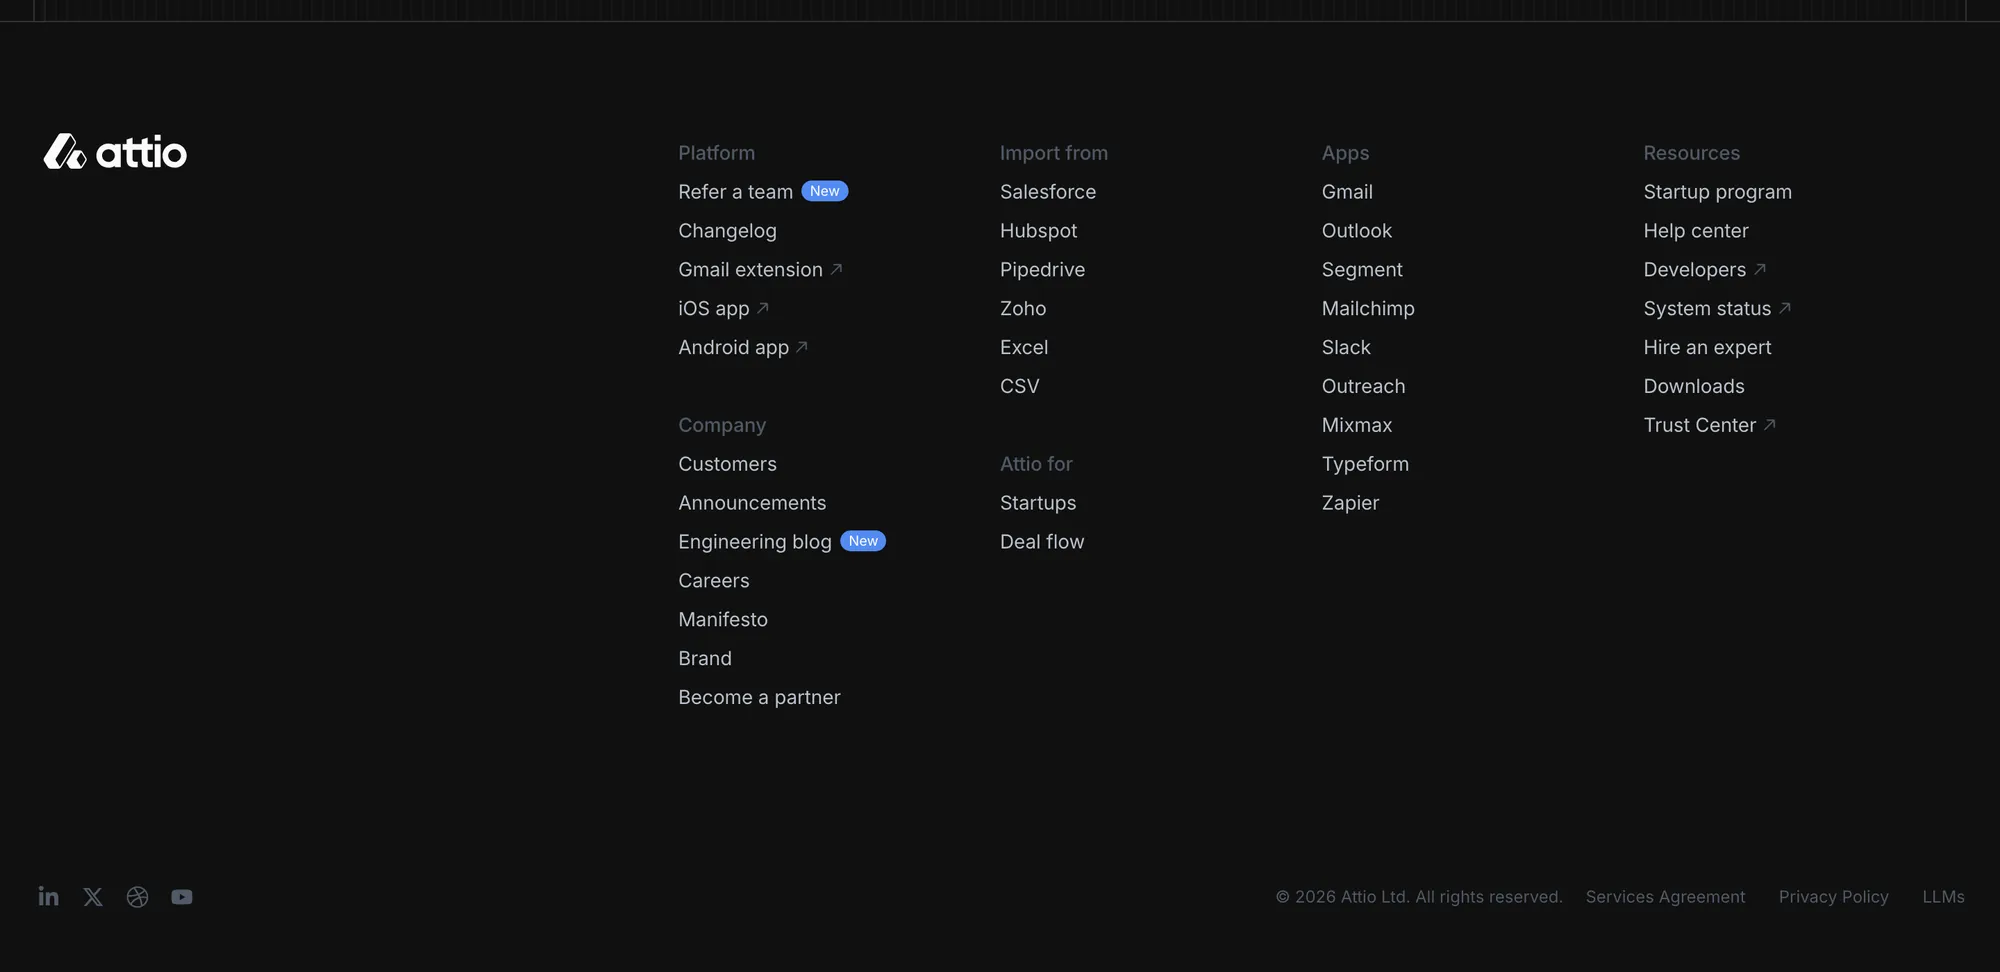Read the Manifesto page

pyautogui.click(x=723, y=619)
